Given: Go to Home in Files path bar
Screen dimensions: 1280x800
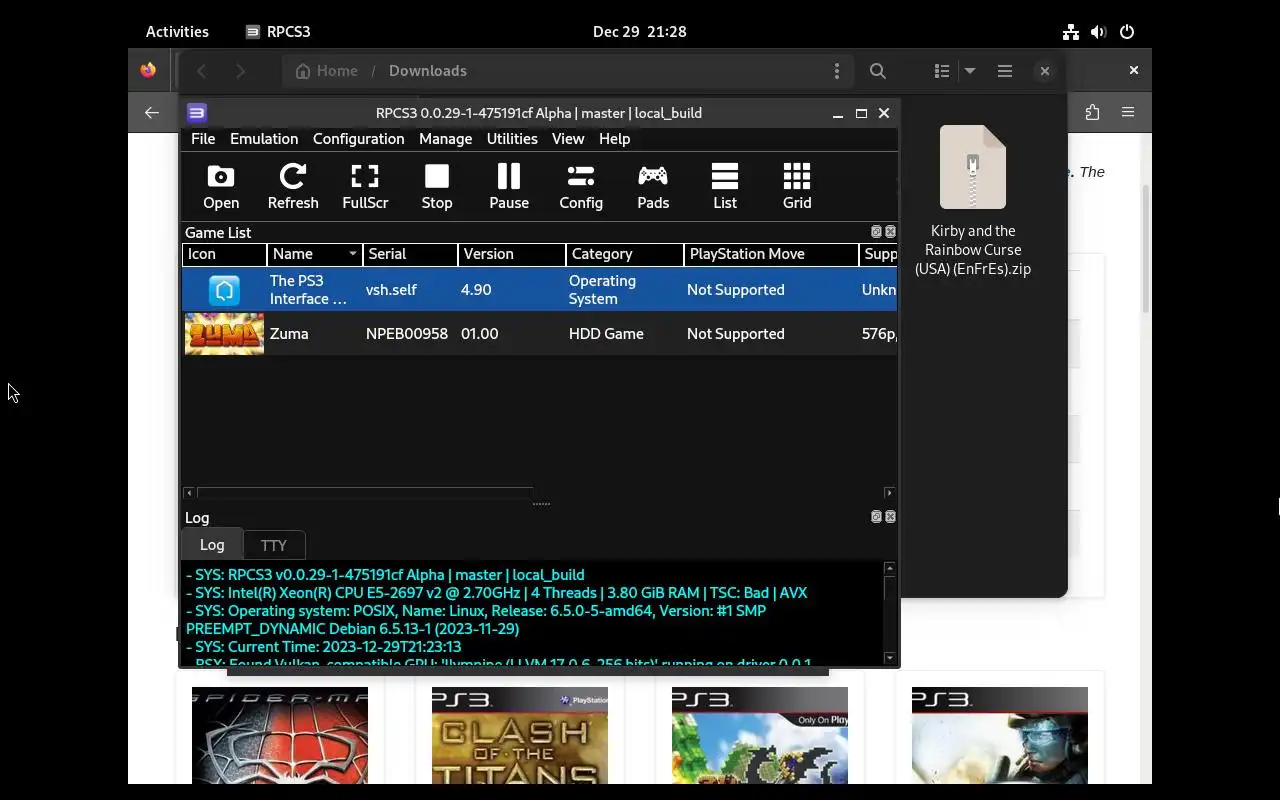Looking at the screenshot, I should point(327,71).
